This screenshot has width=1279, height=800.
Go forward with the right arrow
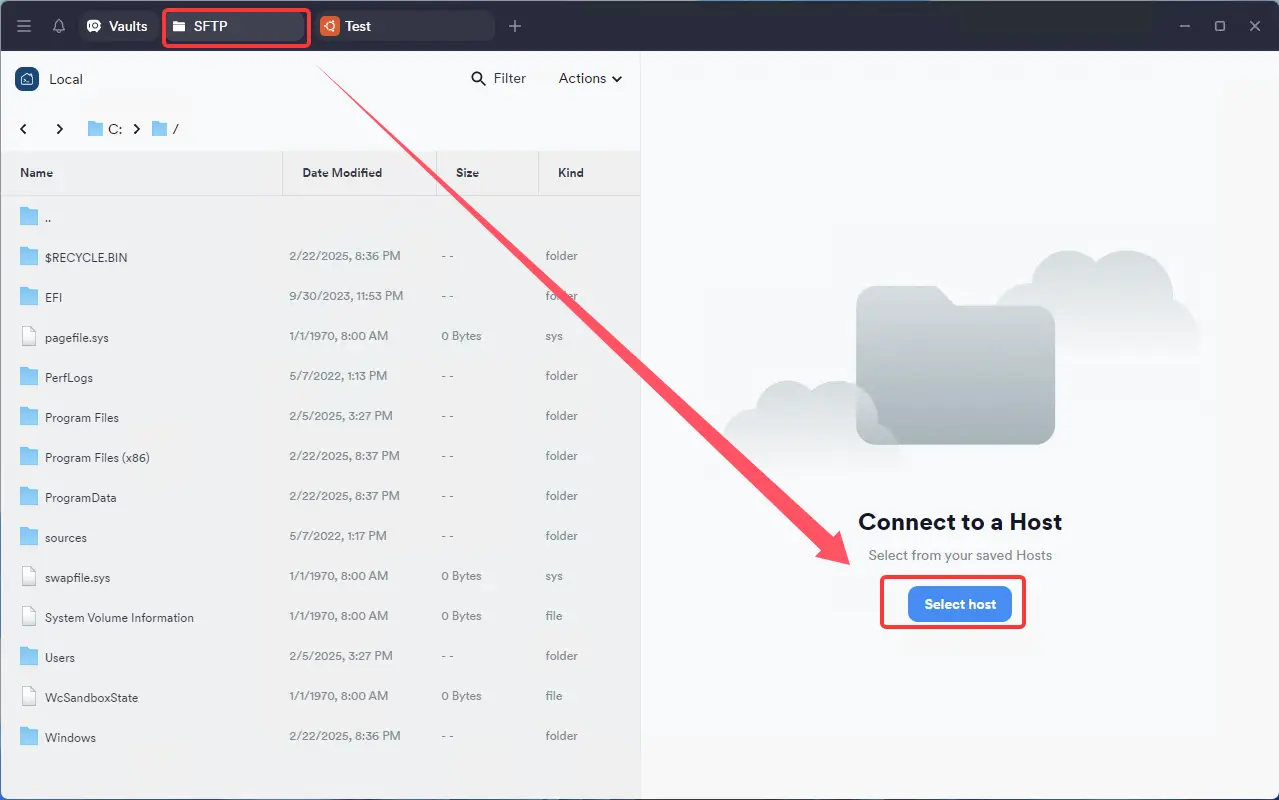[60, 129]
